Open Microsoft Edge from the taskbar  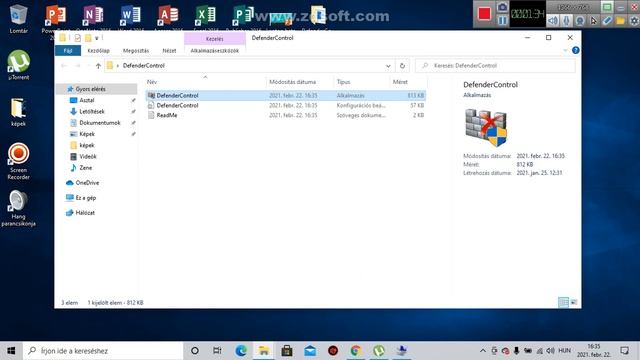coord(241,351)
